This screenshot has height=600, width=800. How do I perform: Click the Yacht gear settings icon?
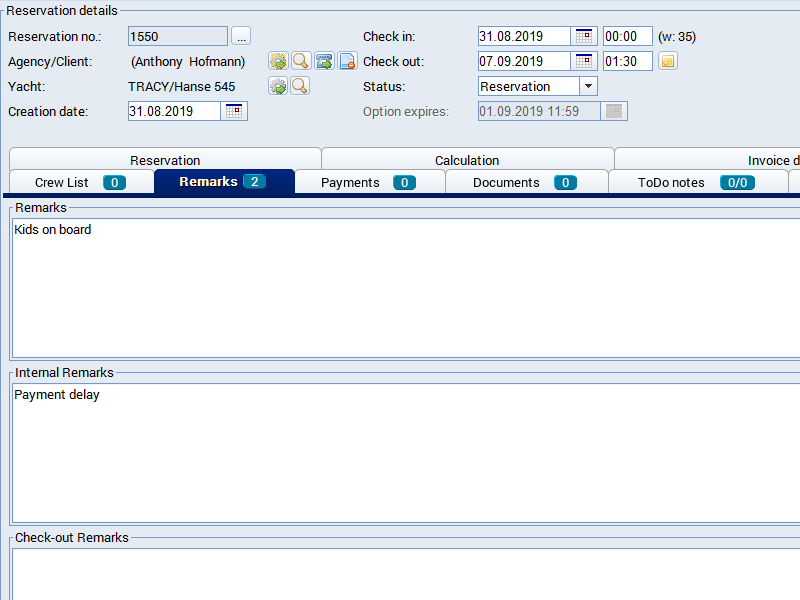(x=278, y=86)
